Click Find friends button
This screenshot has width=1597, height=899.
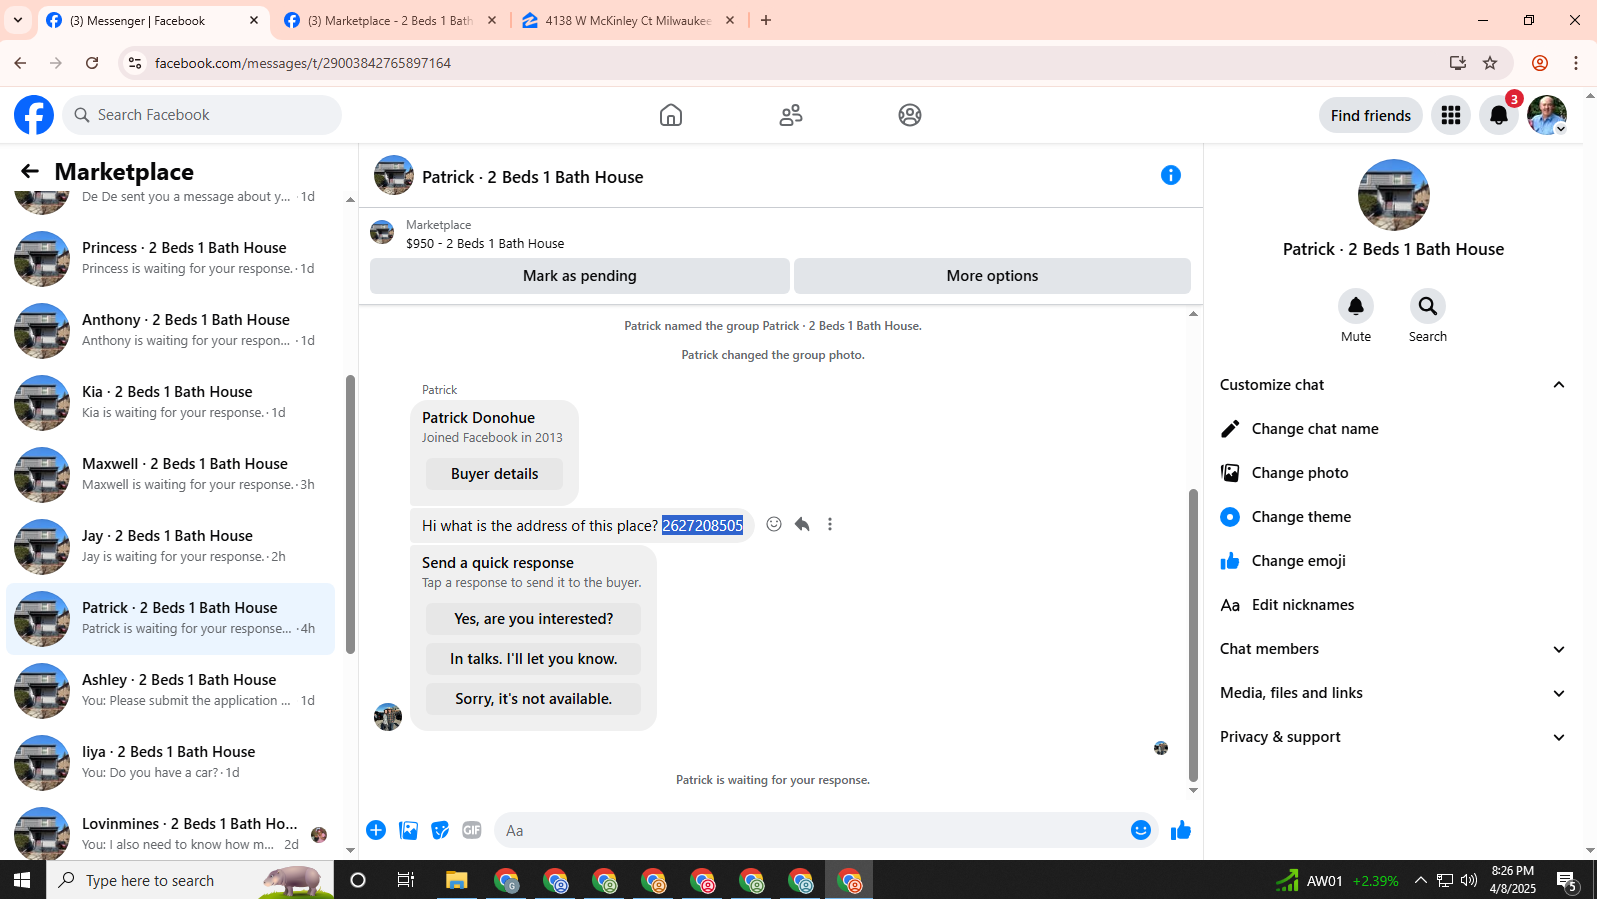pos(1370,115)
